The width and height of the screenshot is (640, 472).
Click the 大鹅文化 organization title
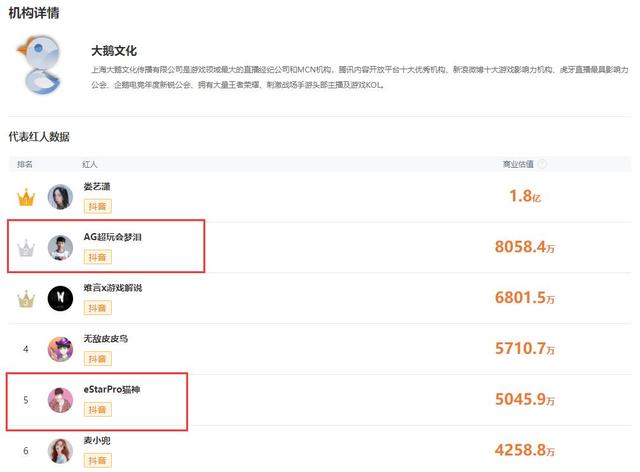pyautogui.click(x=113, y=50)
